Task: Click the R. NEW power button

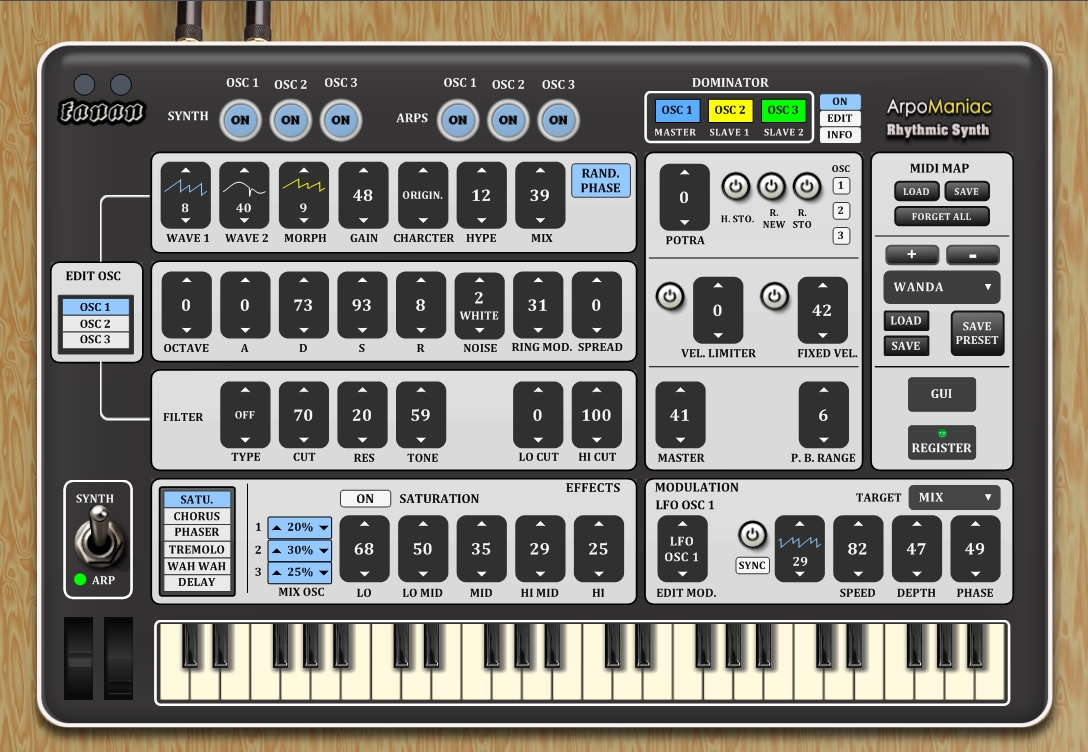Action: coord(771,186)
